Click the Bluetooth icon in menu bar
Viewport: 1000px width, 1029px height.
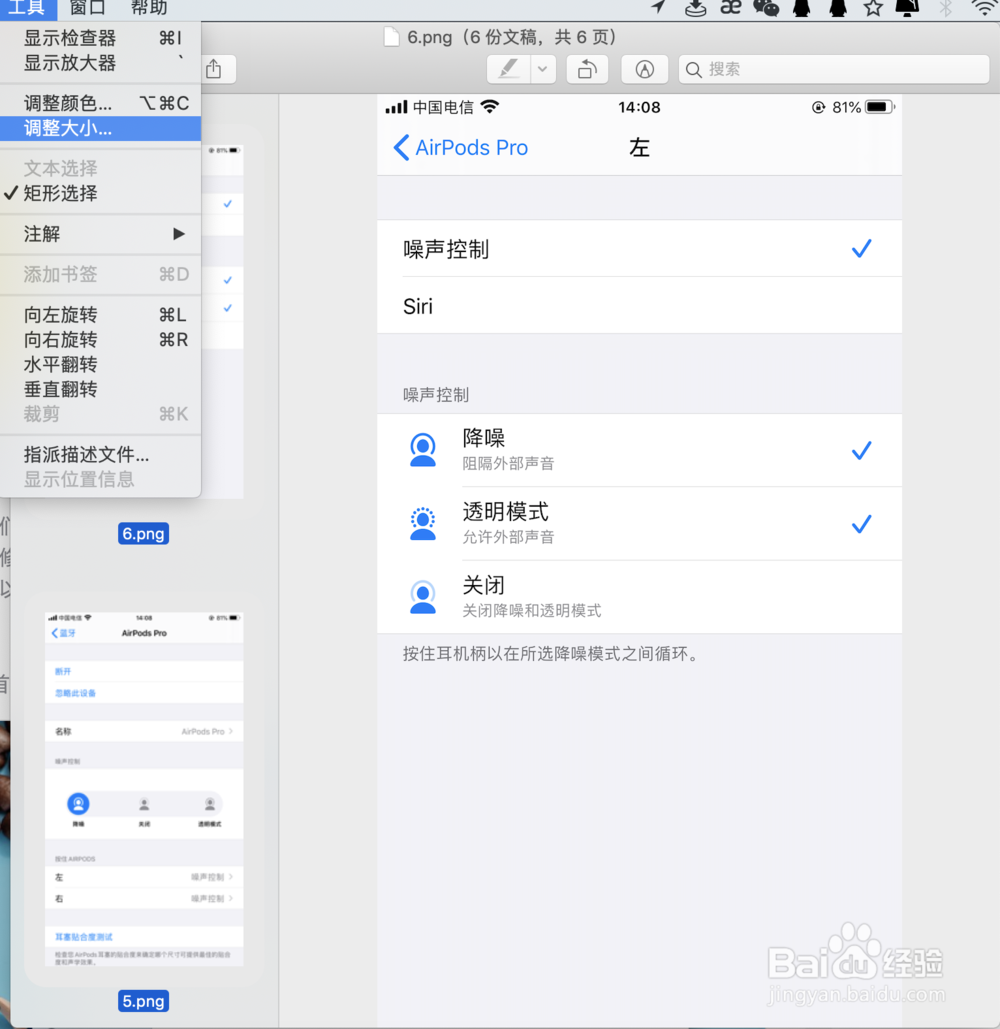point(945,8)
